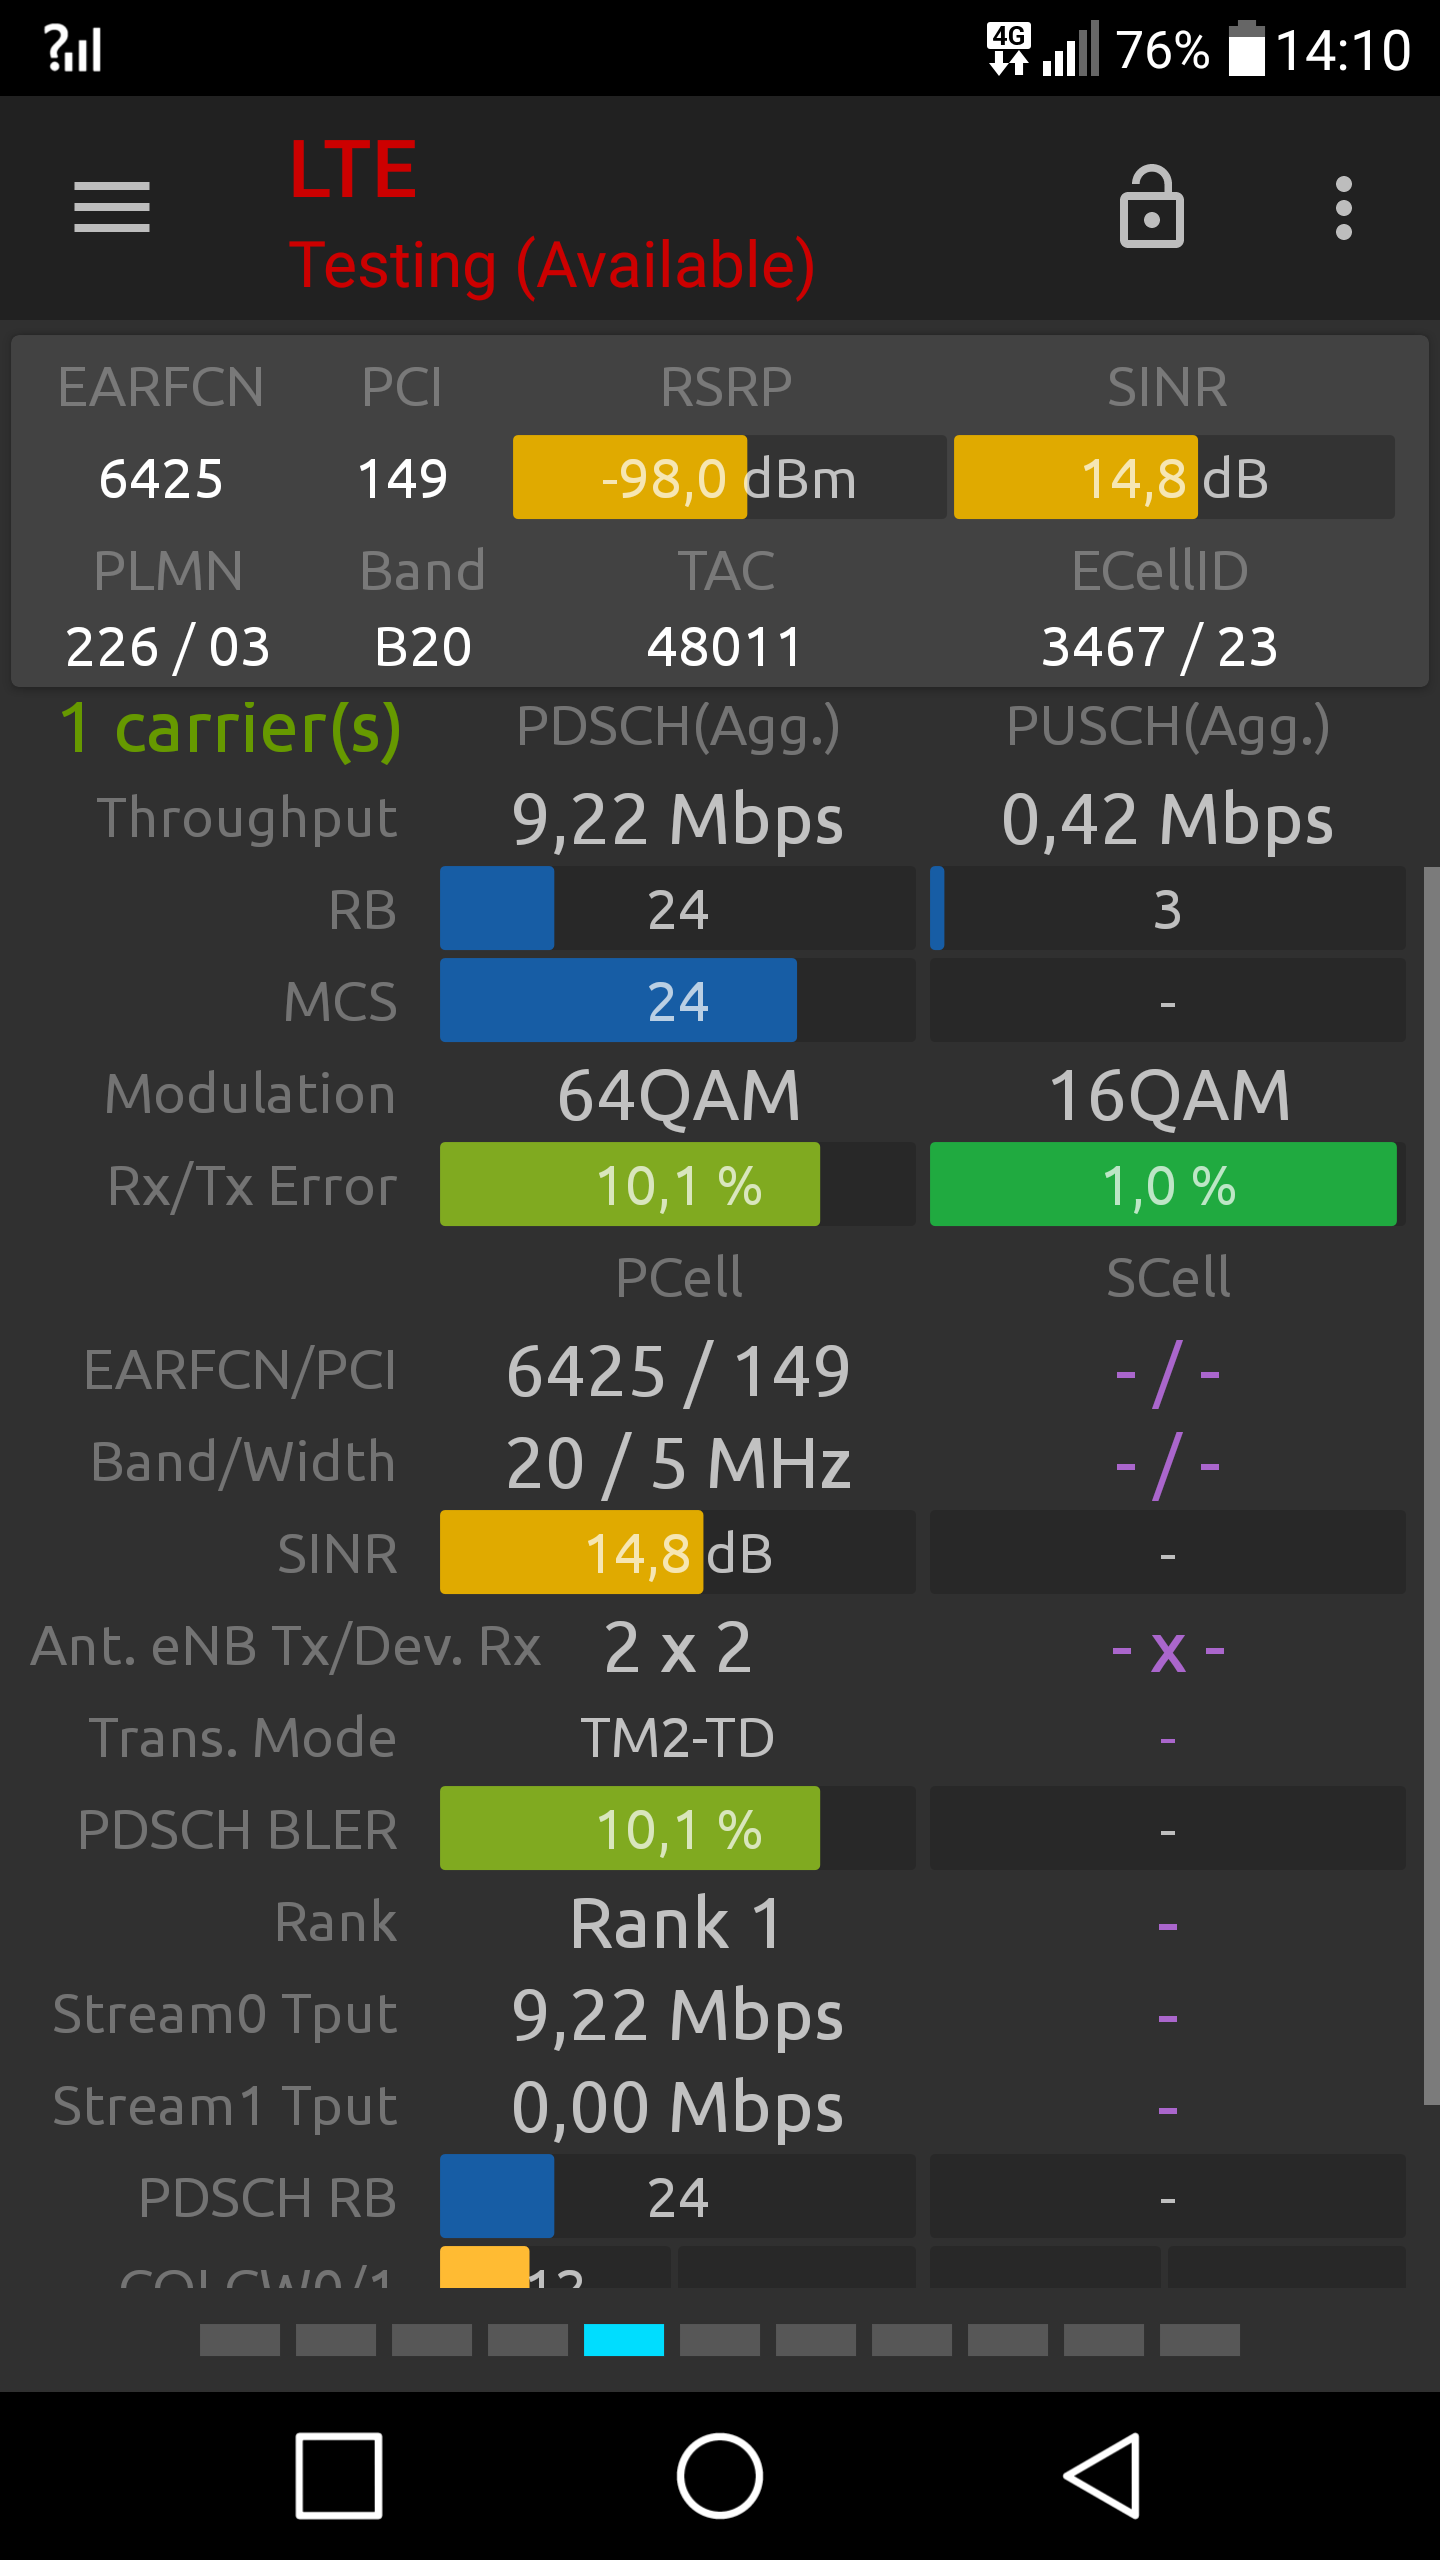Open recent apps square button
This screenshot has width=1440, height=2560.
pos(339,2476)
